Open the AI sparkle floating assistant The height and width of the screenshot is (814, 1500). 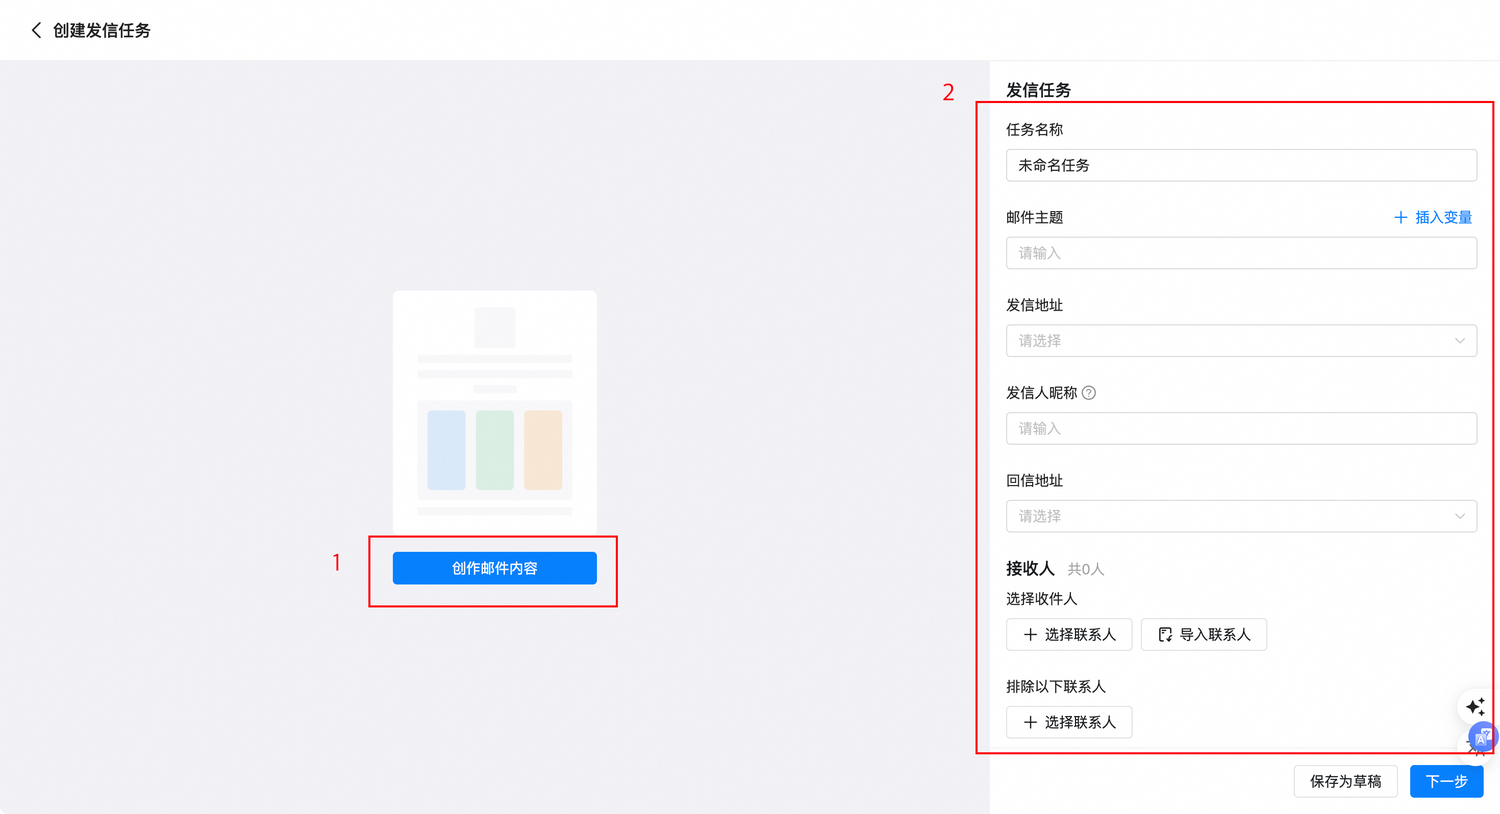(x=1475, y=707)
